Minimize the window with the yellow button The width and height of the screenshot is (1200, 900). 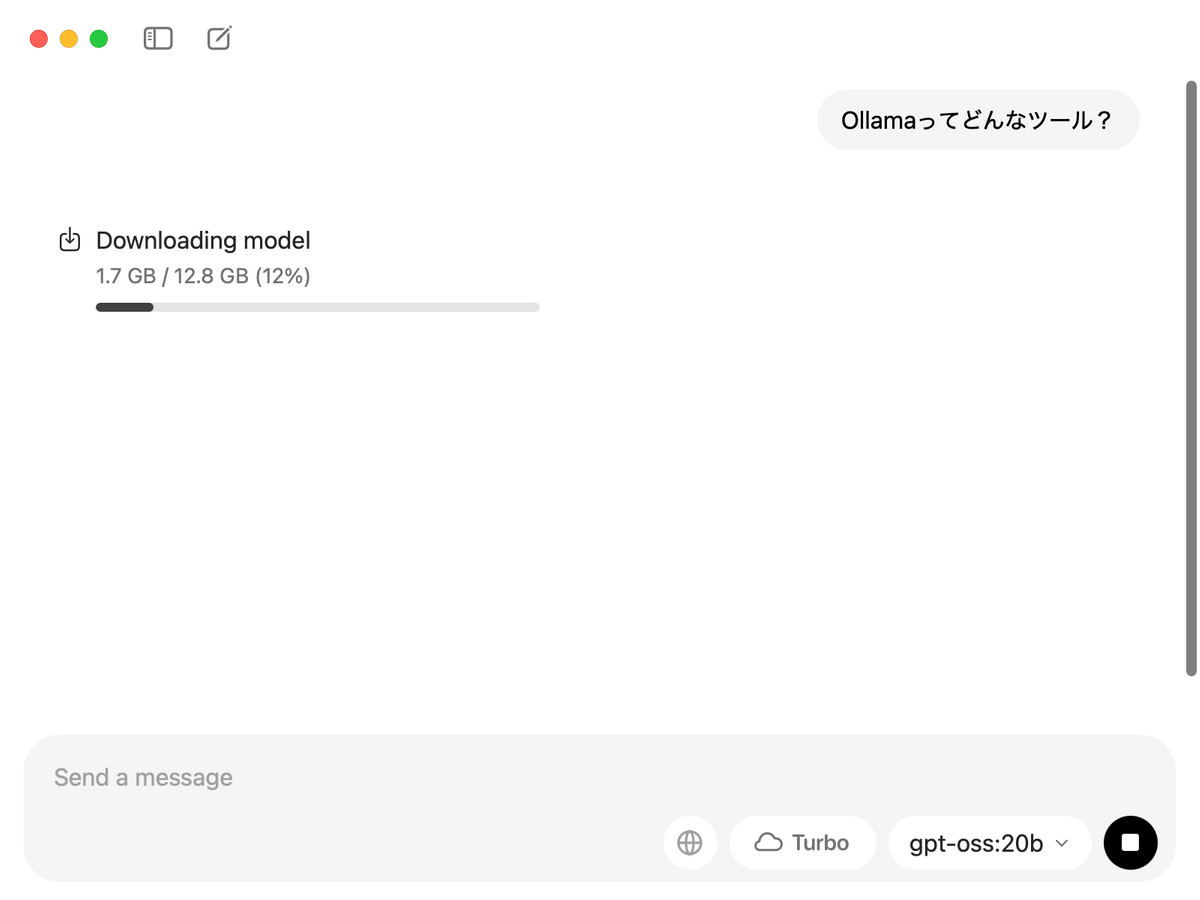pos(69,39)
